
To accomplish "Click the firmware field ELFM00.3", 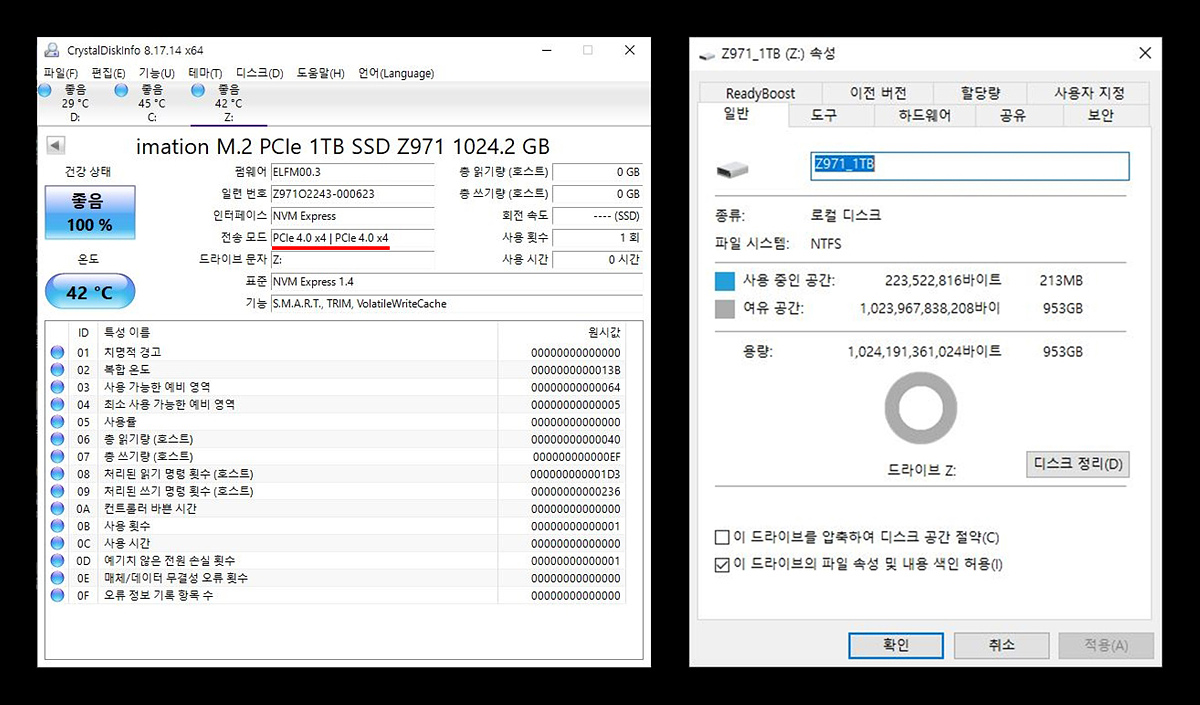I will click(x=353, y=172).
